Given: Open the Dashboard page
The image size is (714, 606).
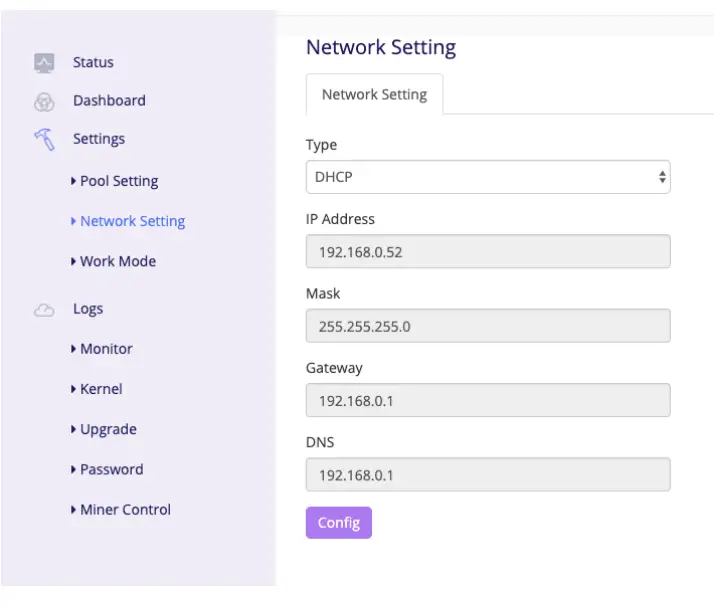Looking at the screenshot, I should click(109, 101).
